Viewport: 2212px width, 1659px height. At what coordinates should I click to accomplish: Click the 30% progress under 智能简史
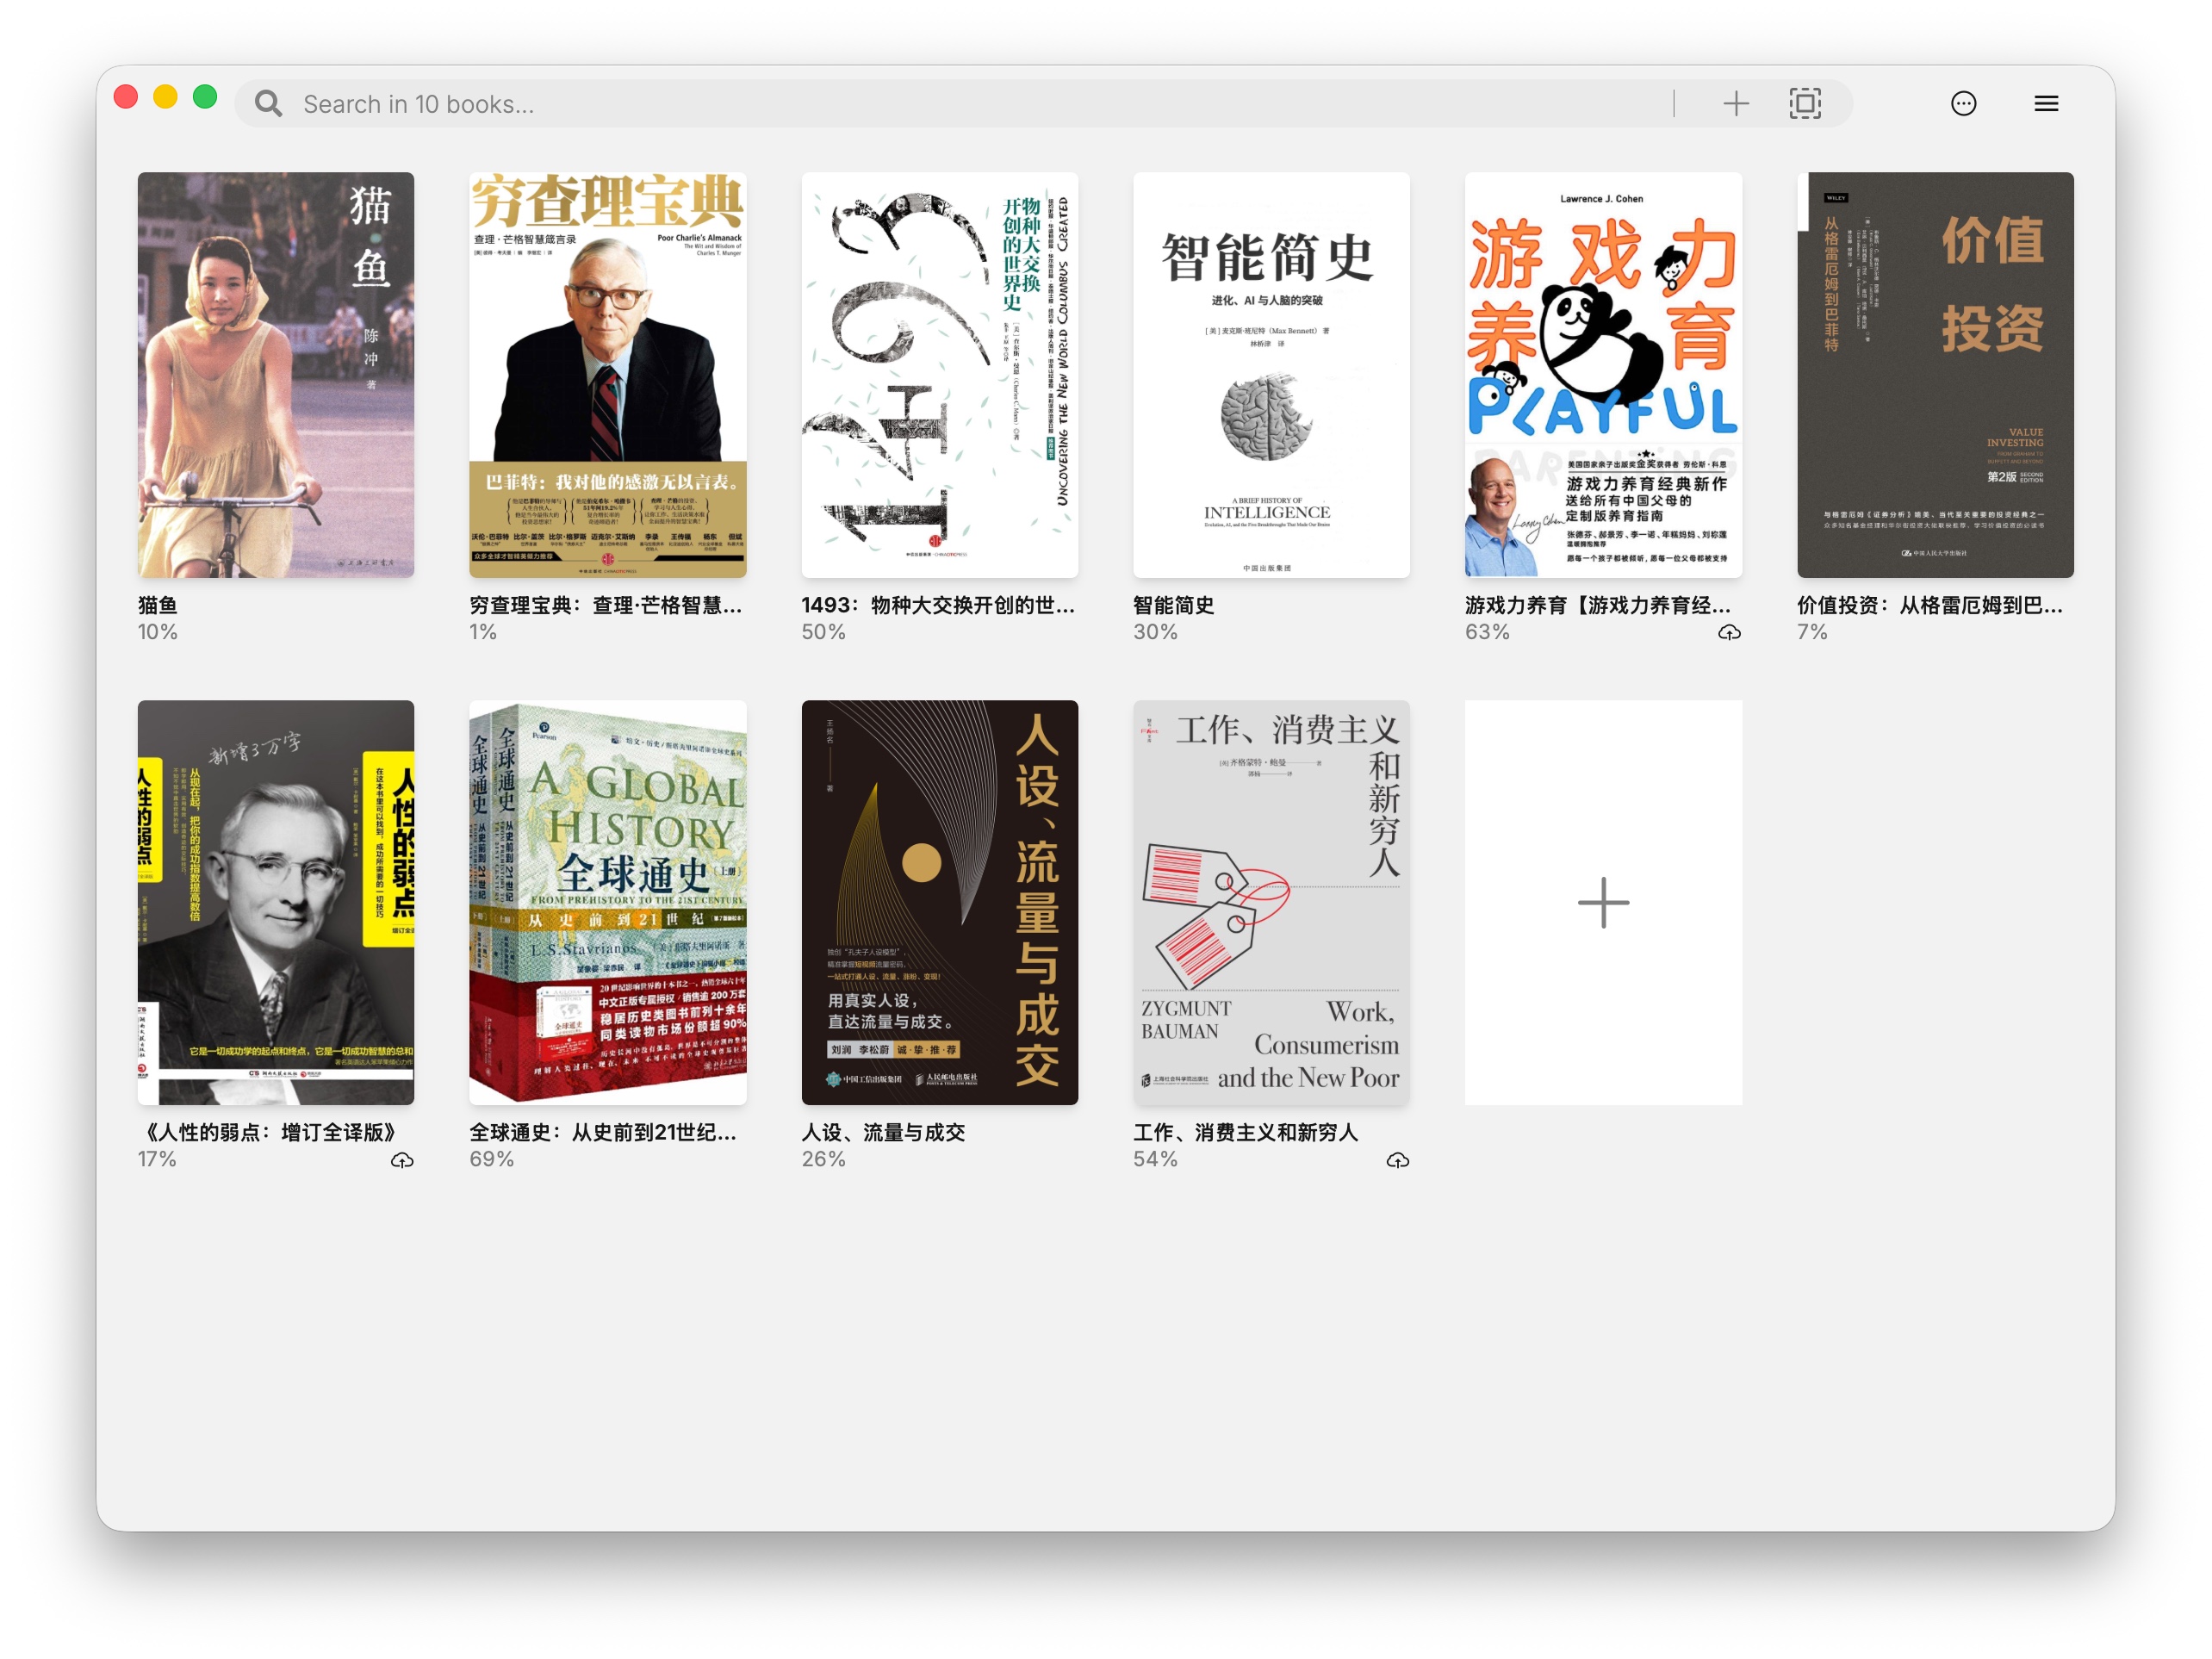click(1155, 632)
